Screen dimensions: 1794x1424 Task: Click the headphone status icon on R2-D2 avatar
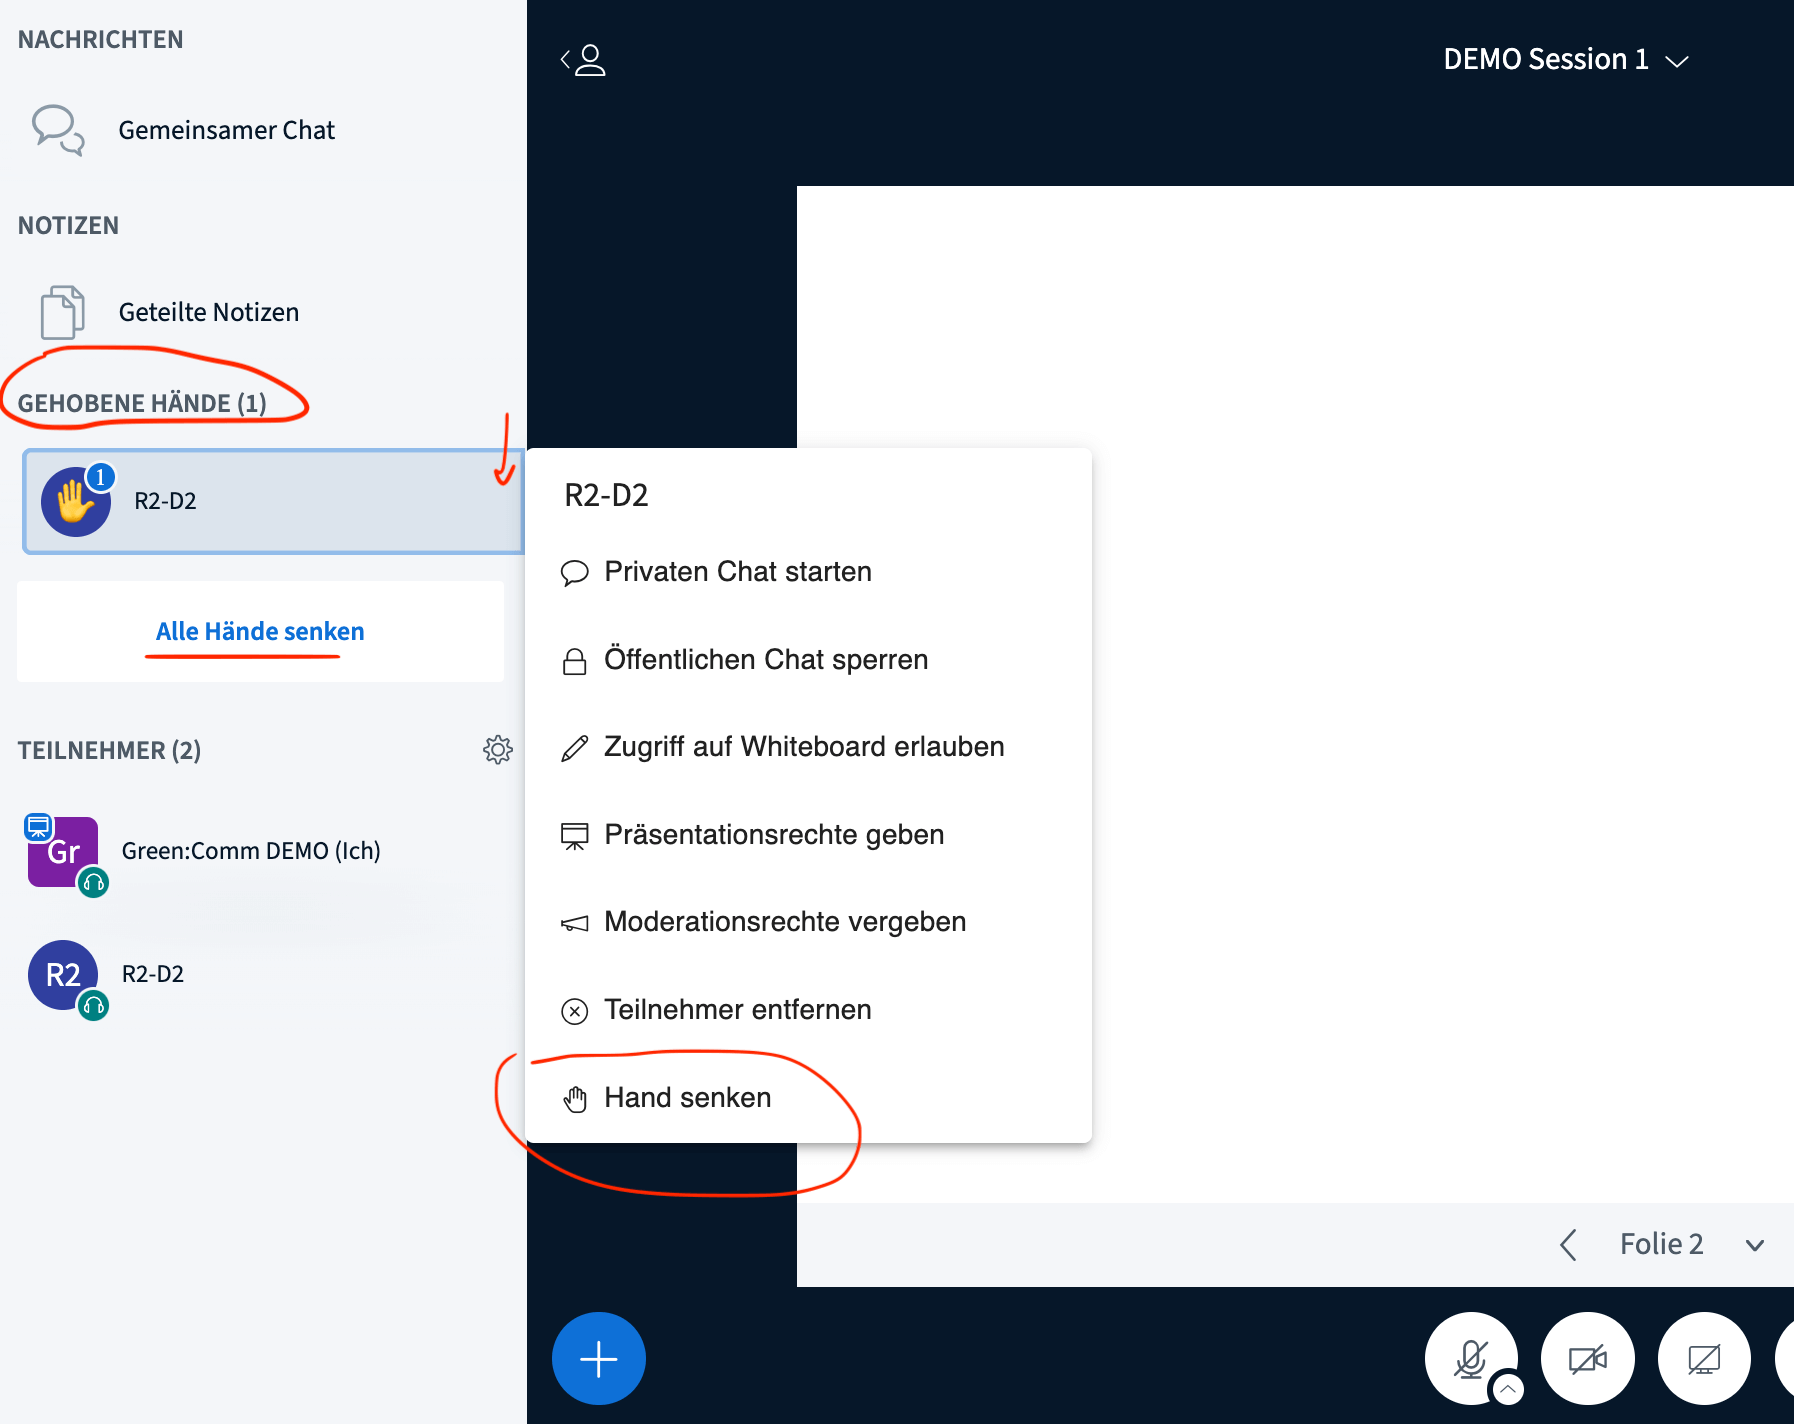click(x=94, y=1006)
